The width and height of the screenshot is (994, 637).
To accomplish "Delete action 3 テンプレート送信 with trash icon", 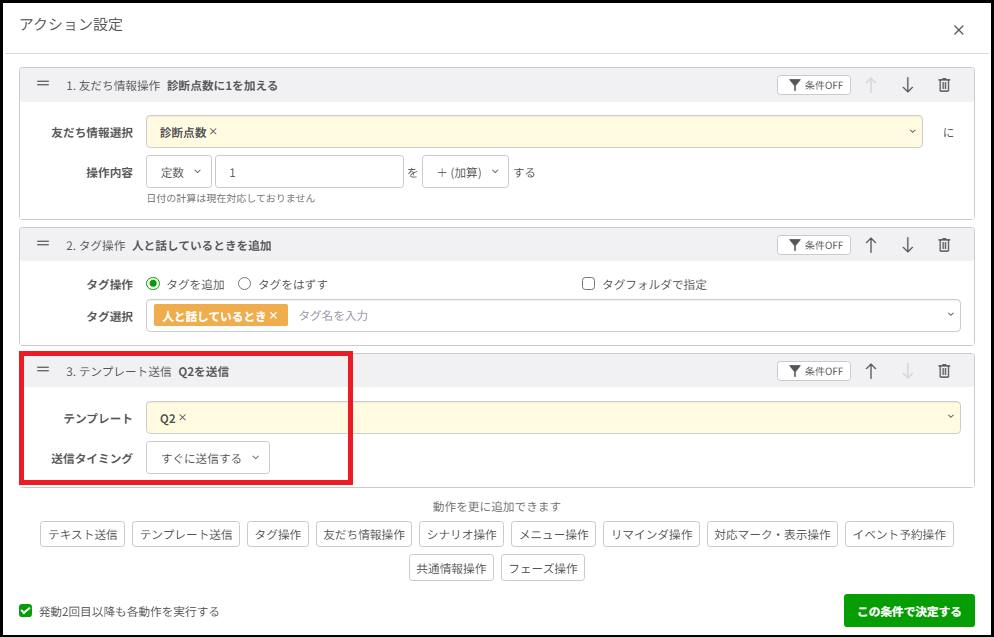I will [x=944, y=371].
